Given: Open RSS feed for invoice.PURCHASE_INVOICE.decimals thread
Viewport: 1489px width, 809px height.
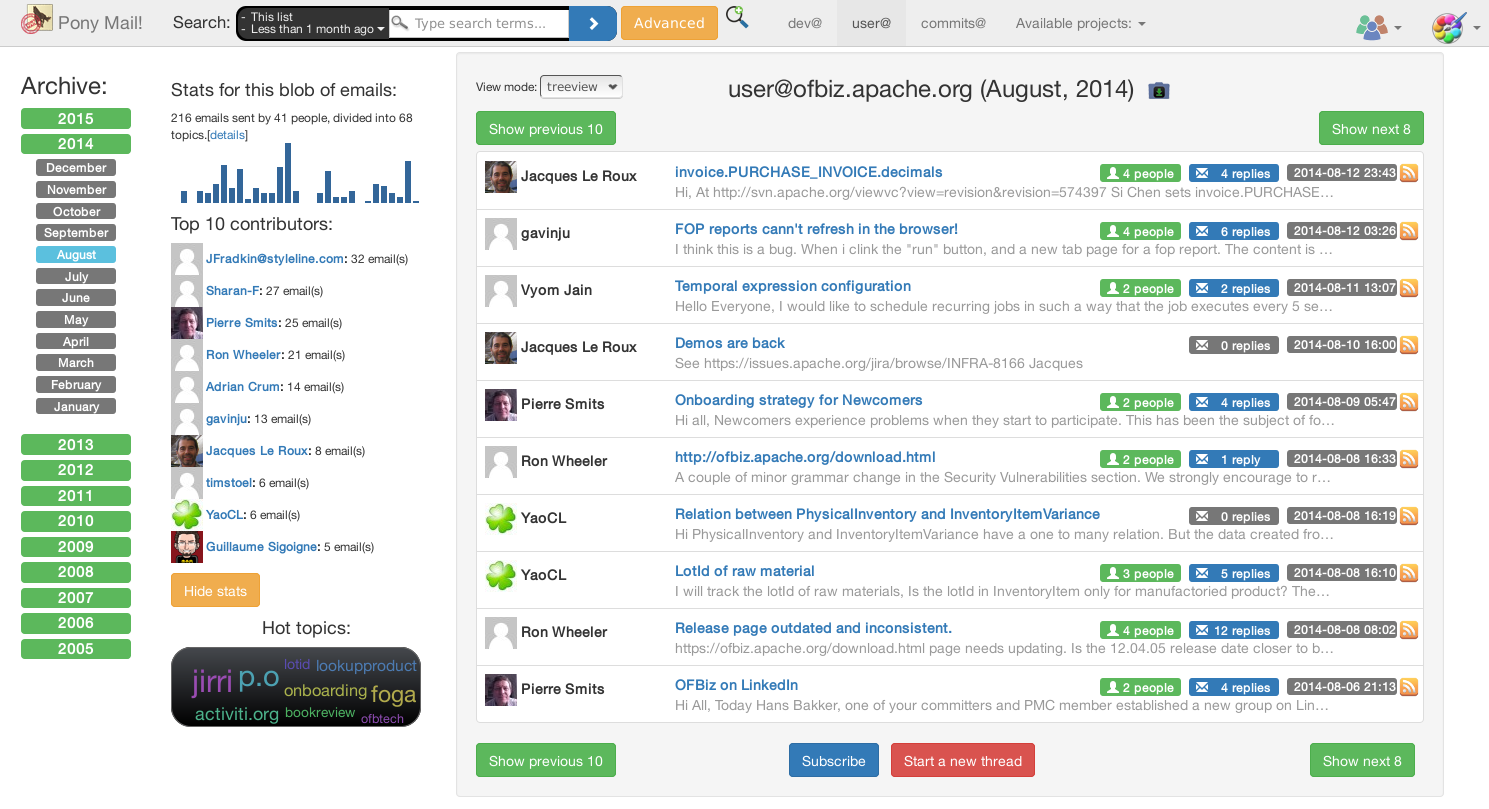Looking at the screenshot, I should (x=1409, y=173).
